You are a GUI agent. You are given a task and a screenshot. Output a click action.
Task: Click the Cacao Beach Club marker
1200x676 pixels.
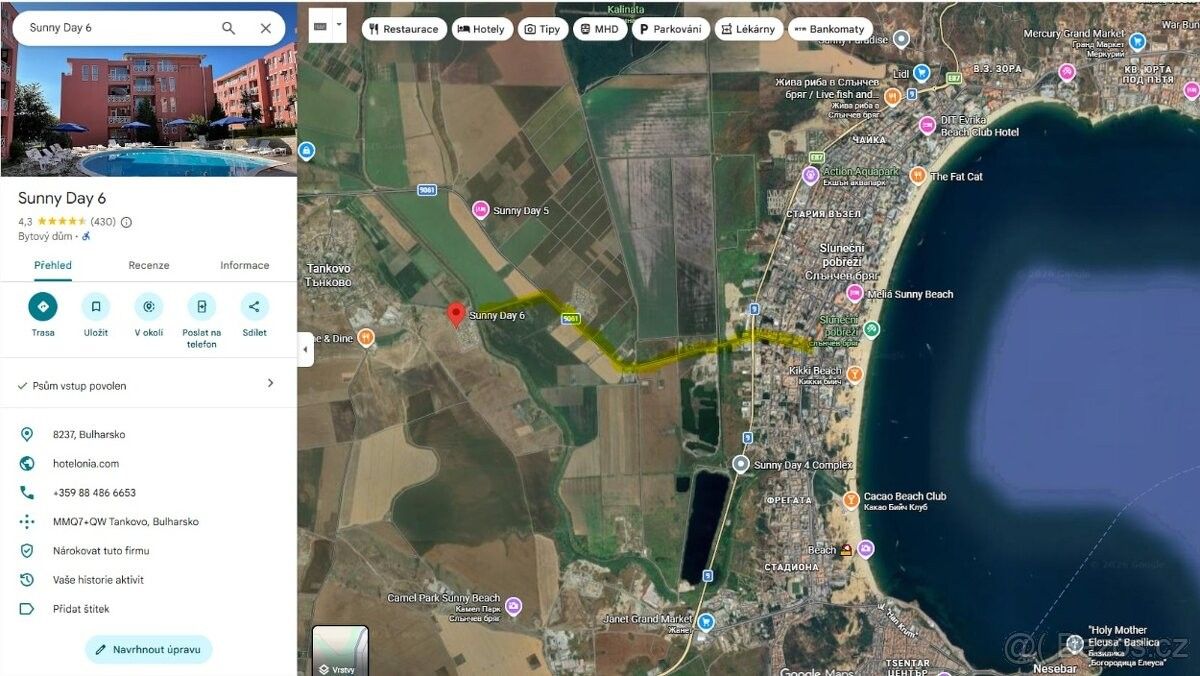(x=850, y=499)
